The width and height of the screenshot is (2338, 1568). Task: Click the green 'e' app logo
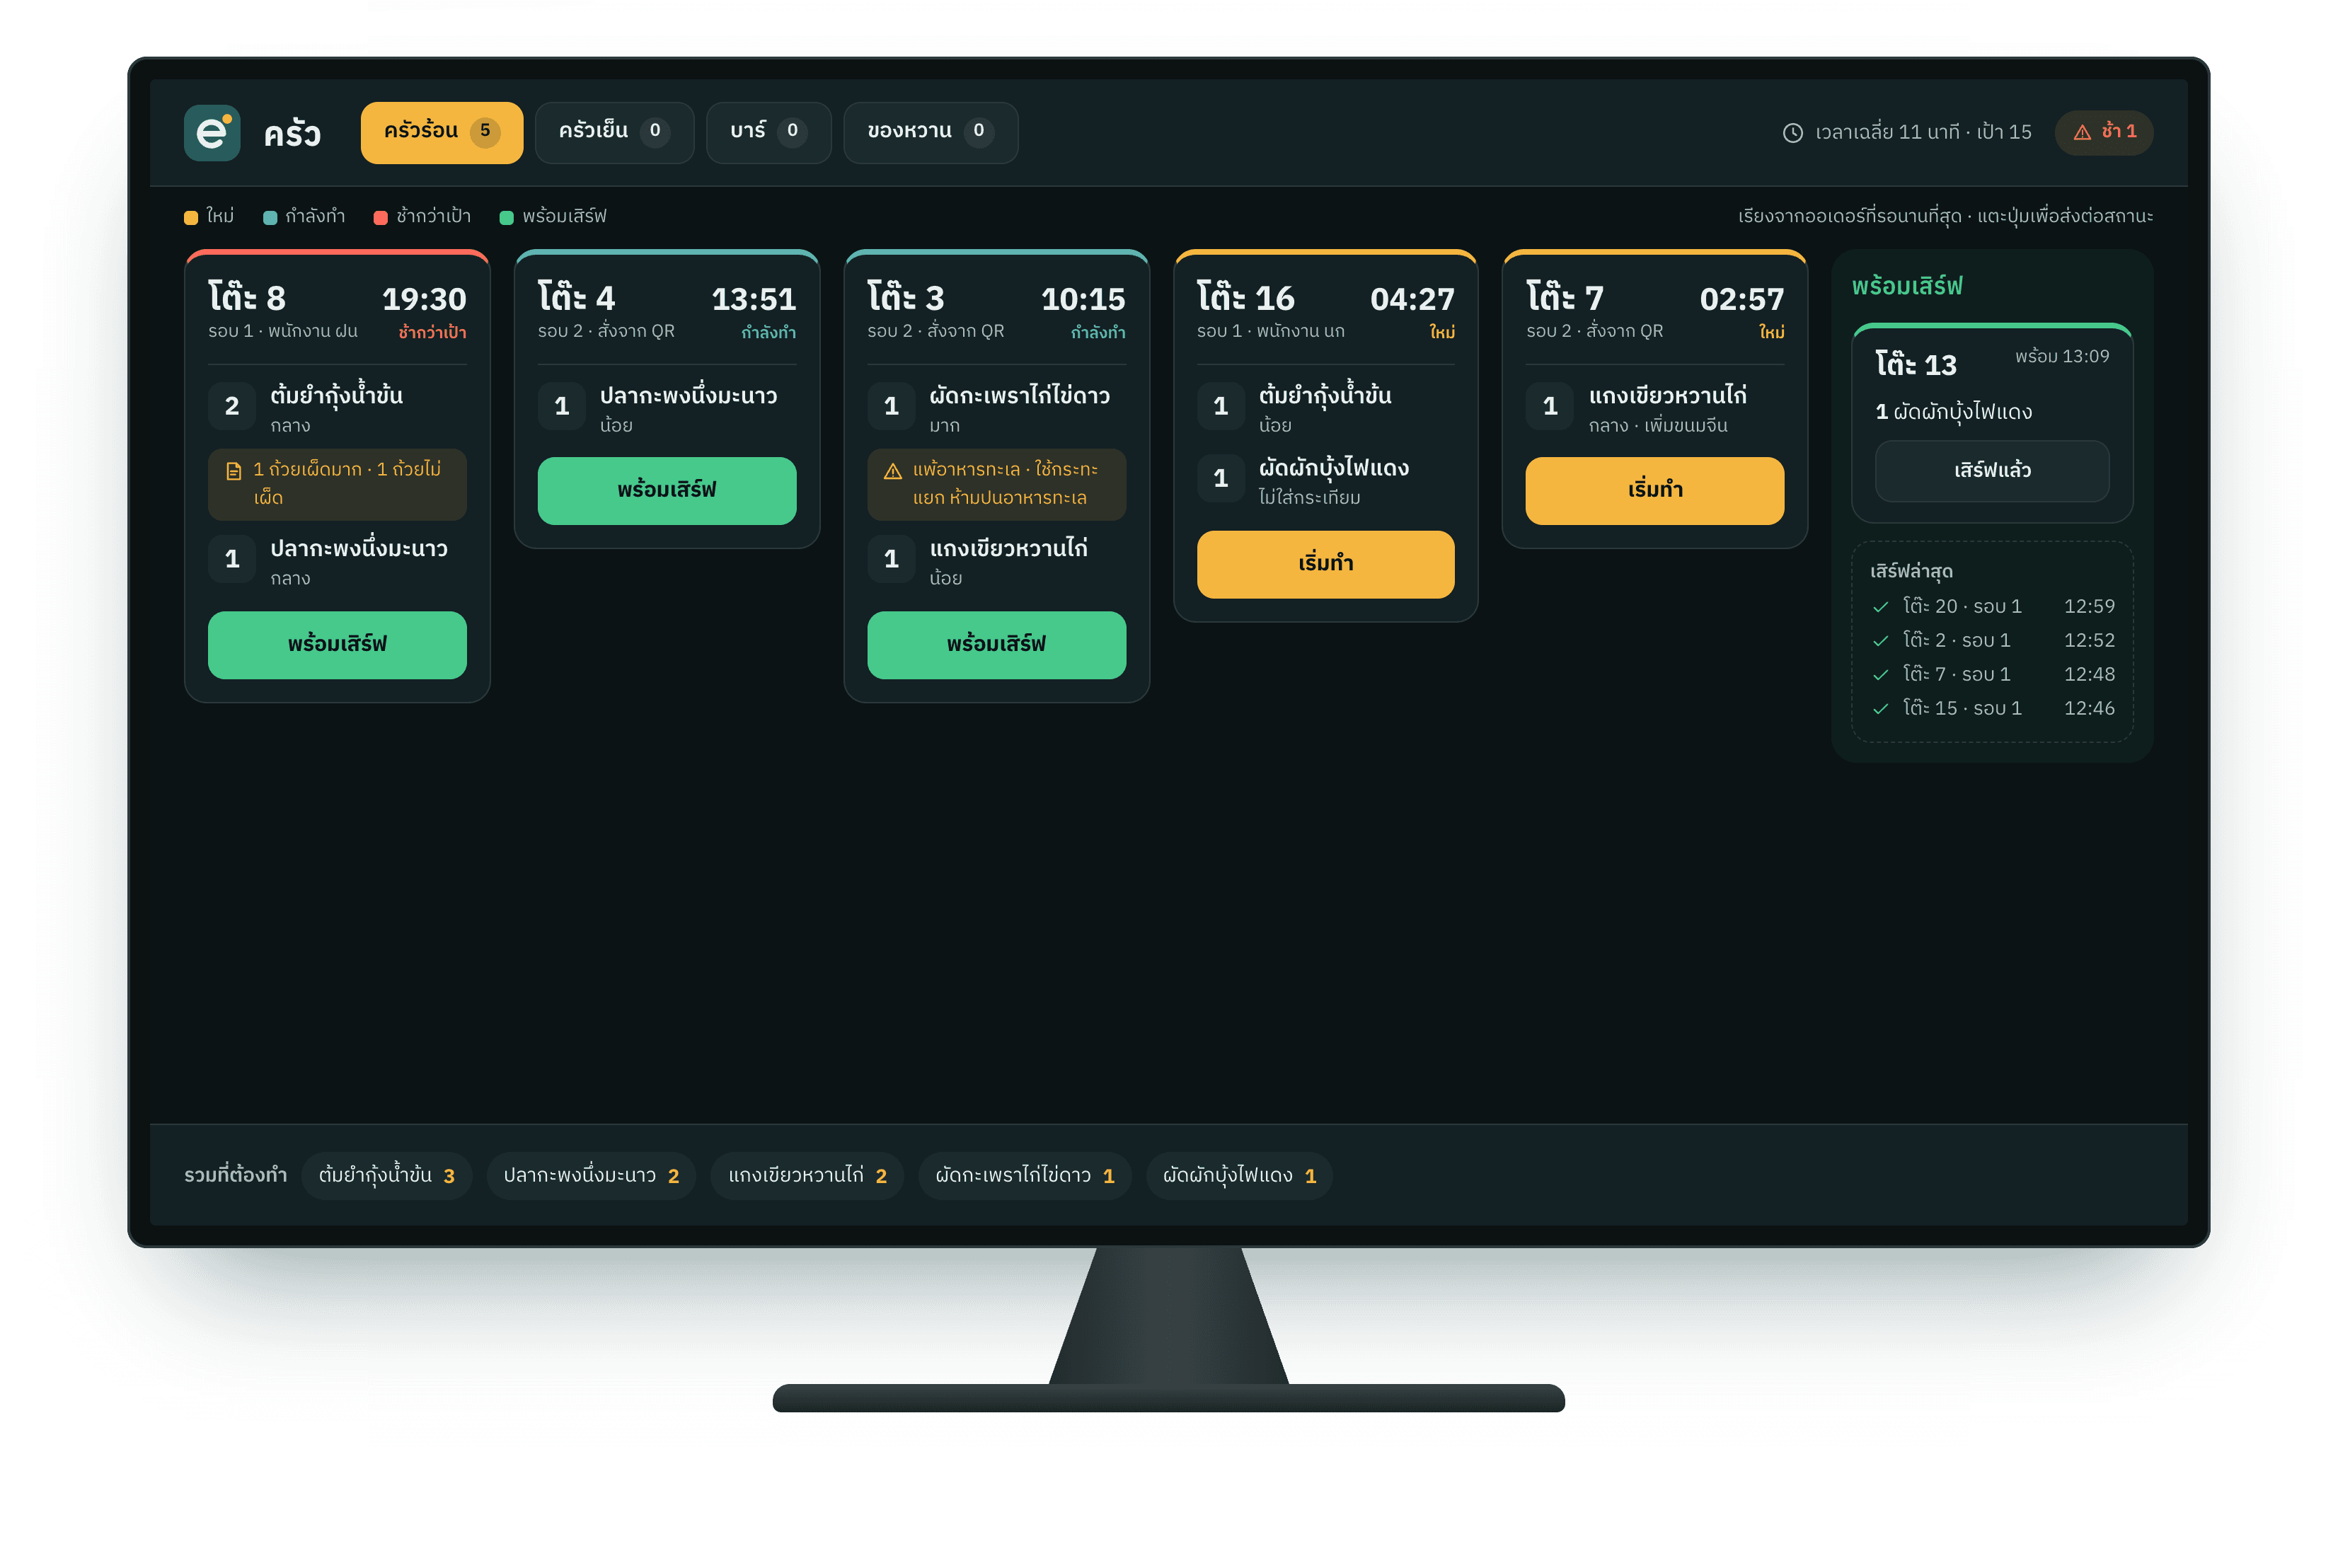tap(212, 132)
